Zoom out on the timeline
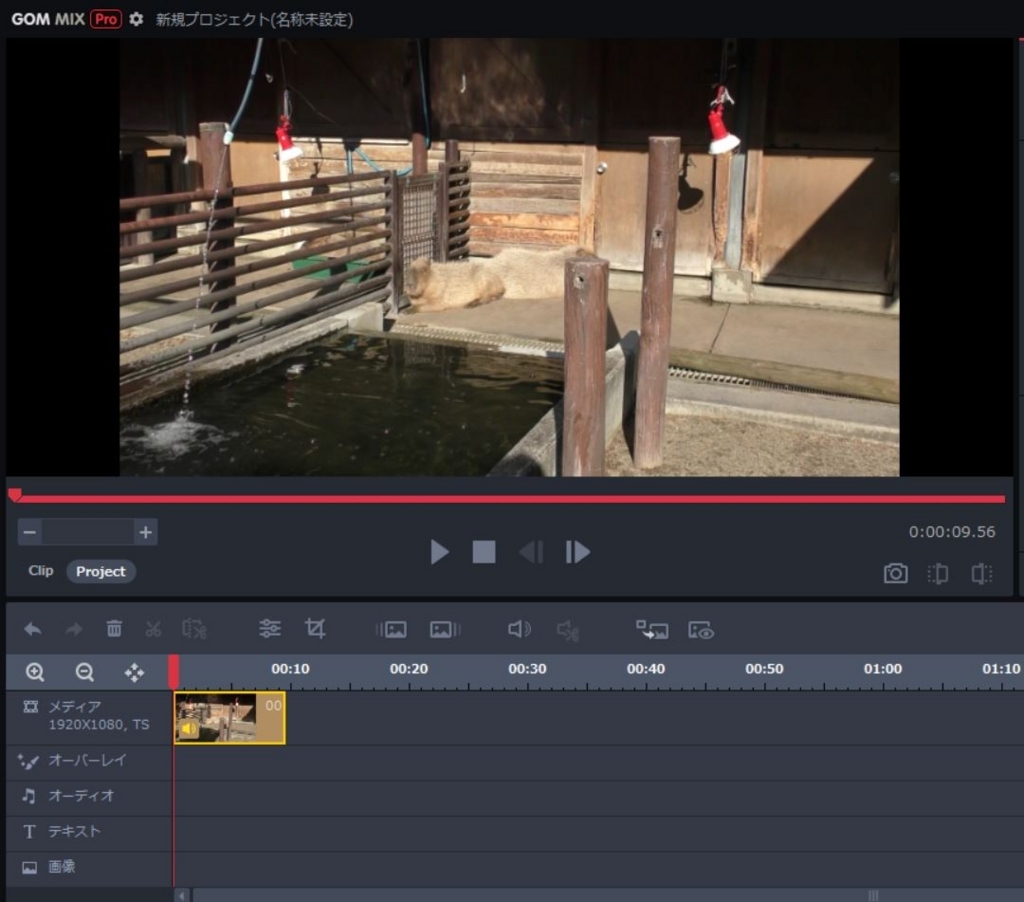The height and width of the screenshot is (902, 1024). click(85, 672)
